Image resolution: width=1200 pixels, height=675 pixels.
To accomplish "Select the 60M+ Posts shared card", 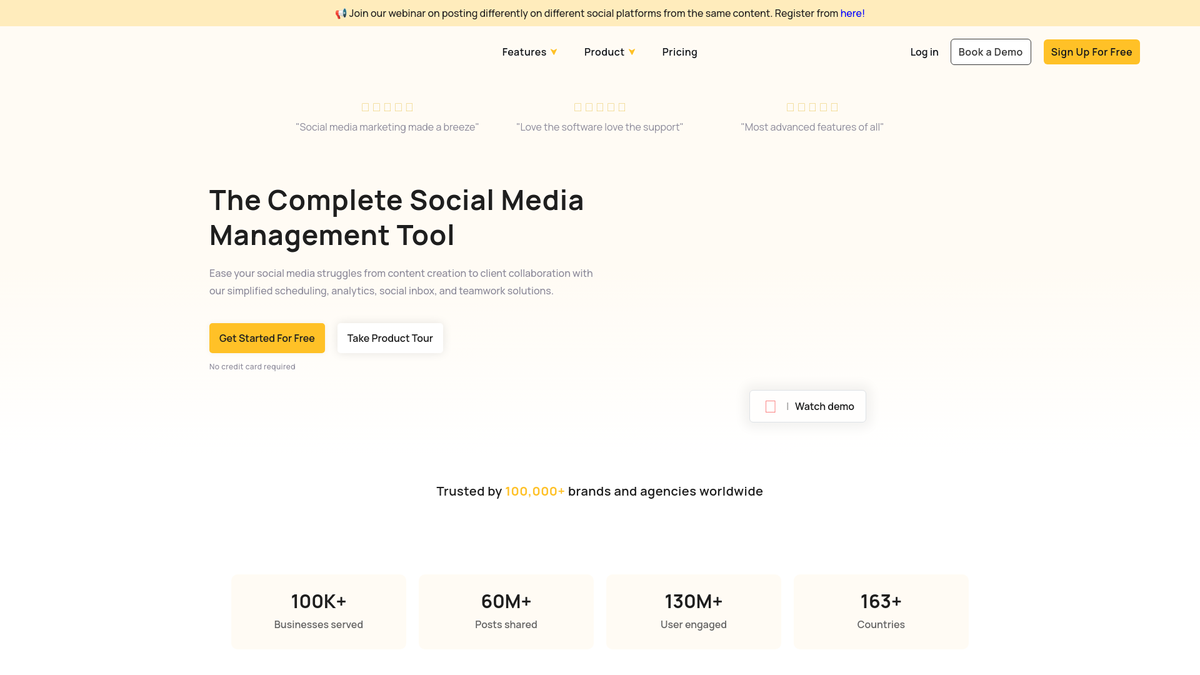I will (x=506, y=611).
